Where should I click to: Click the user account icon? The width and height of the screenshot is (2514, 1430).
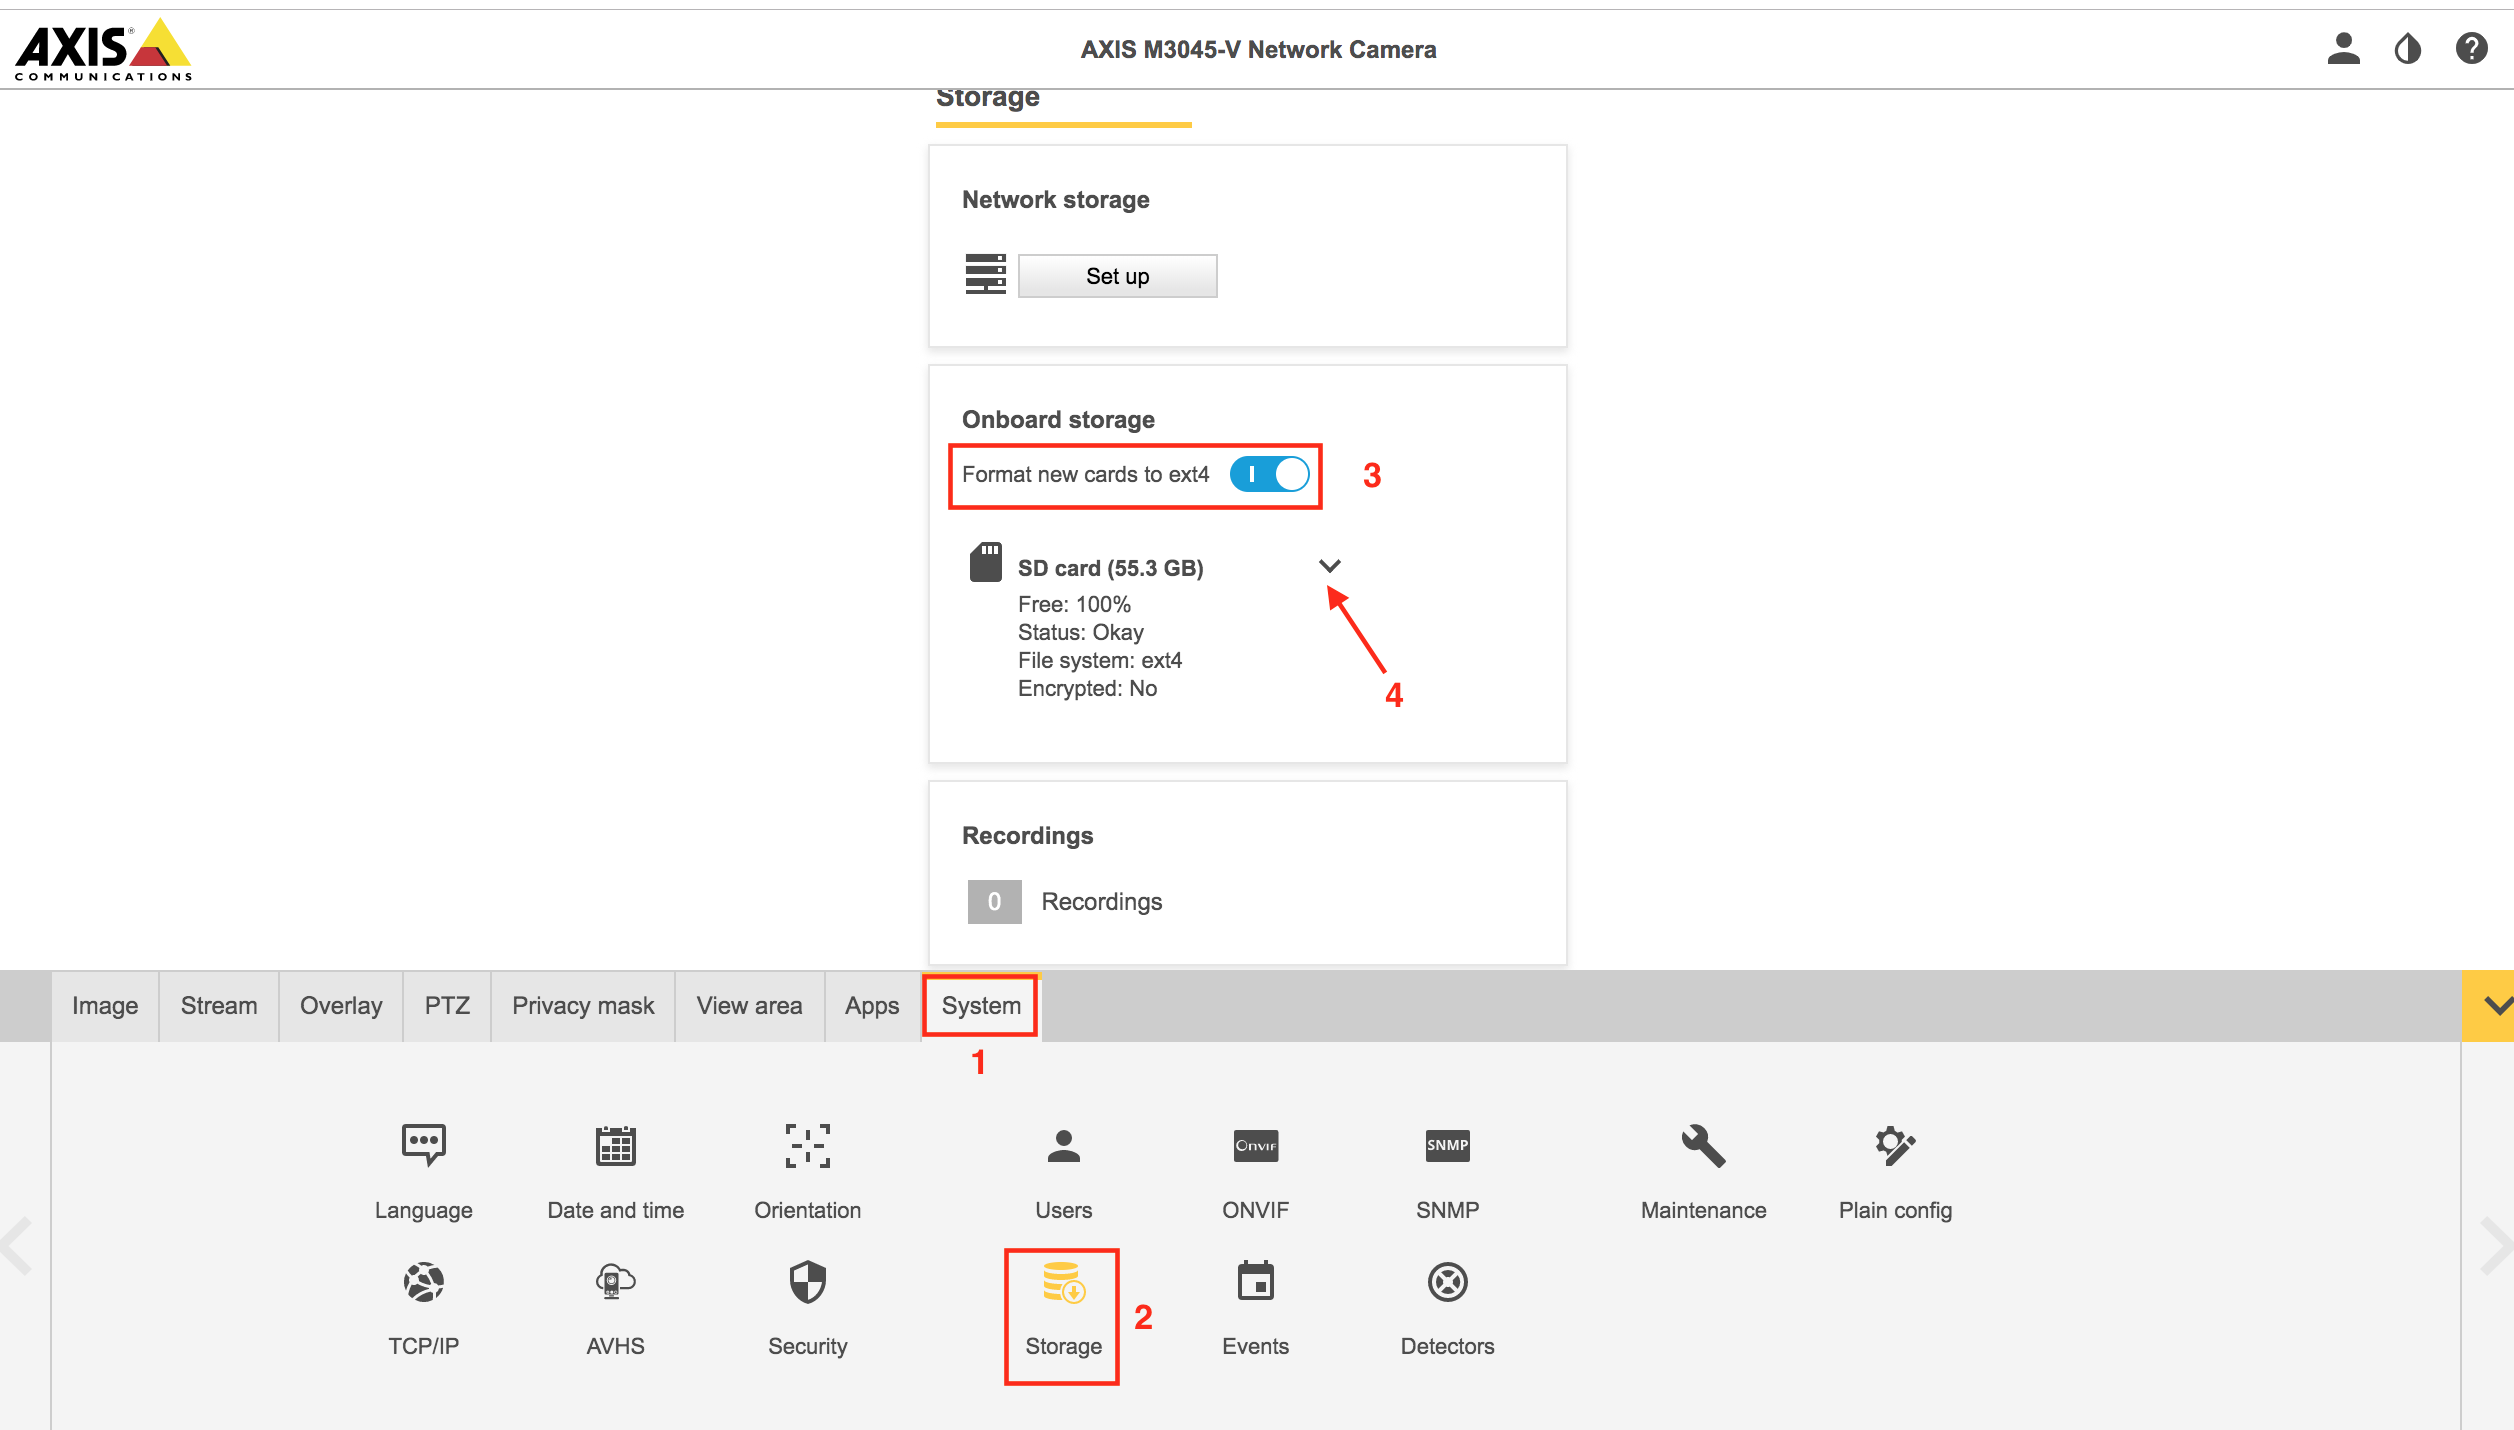(x=2344, y=48)
